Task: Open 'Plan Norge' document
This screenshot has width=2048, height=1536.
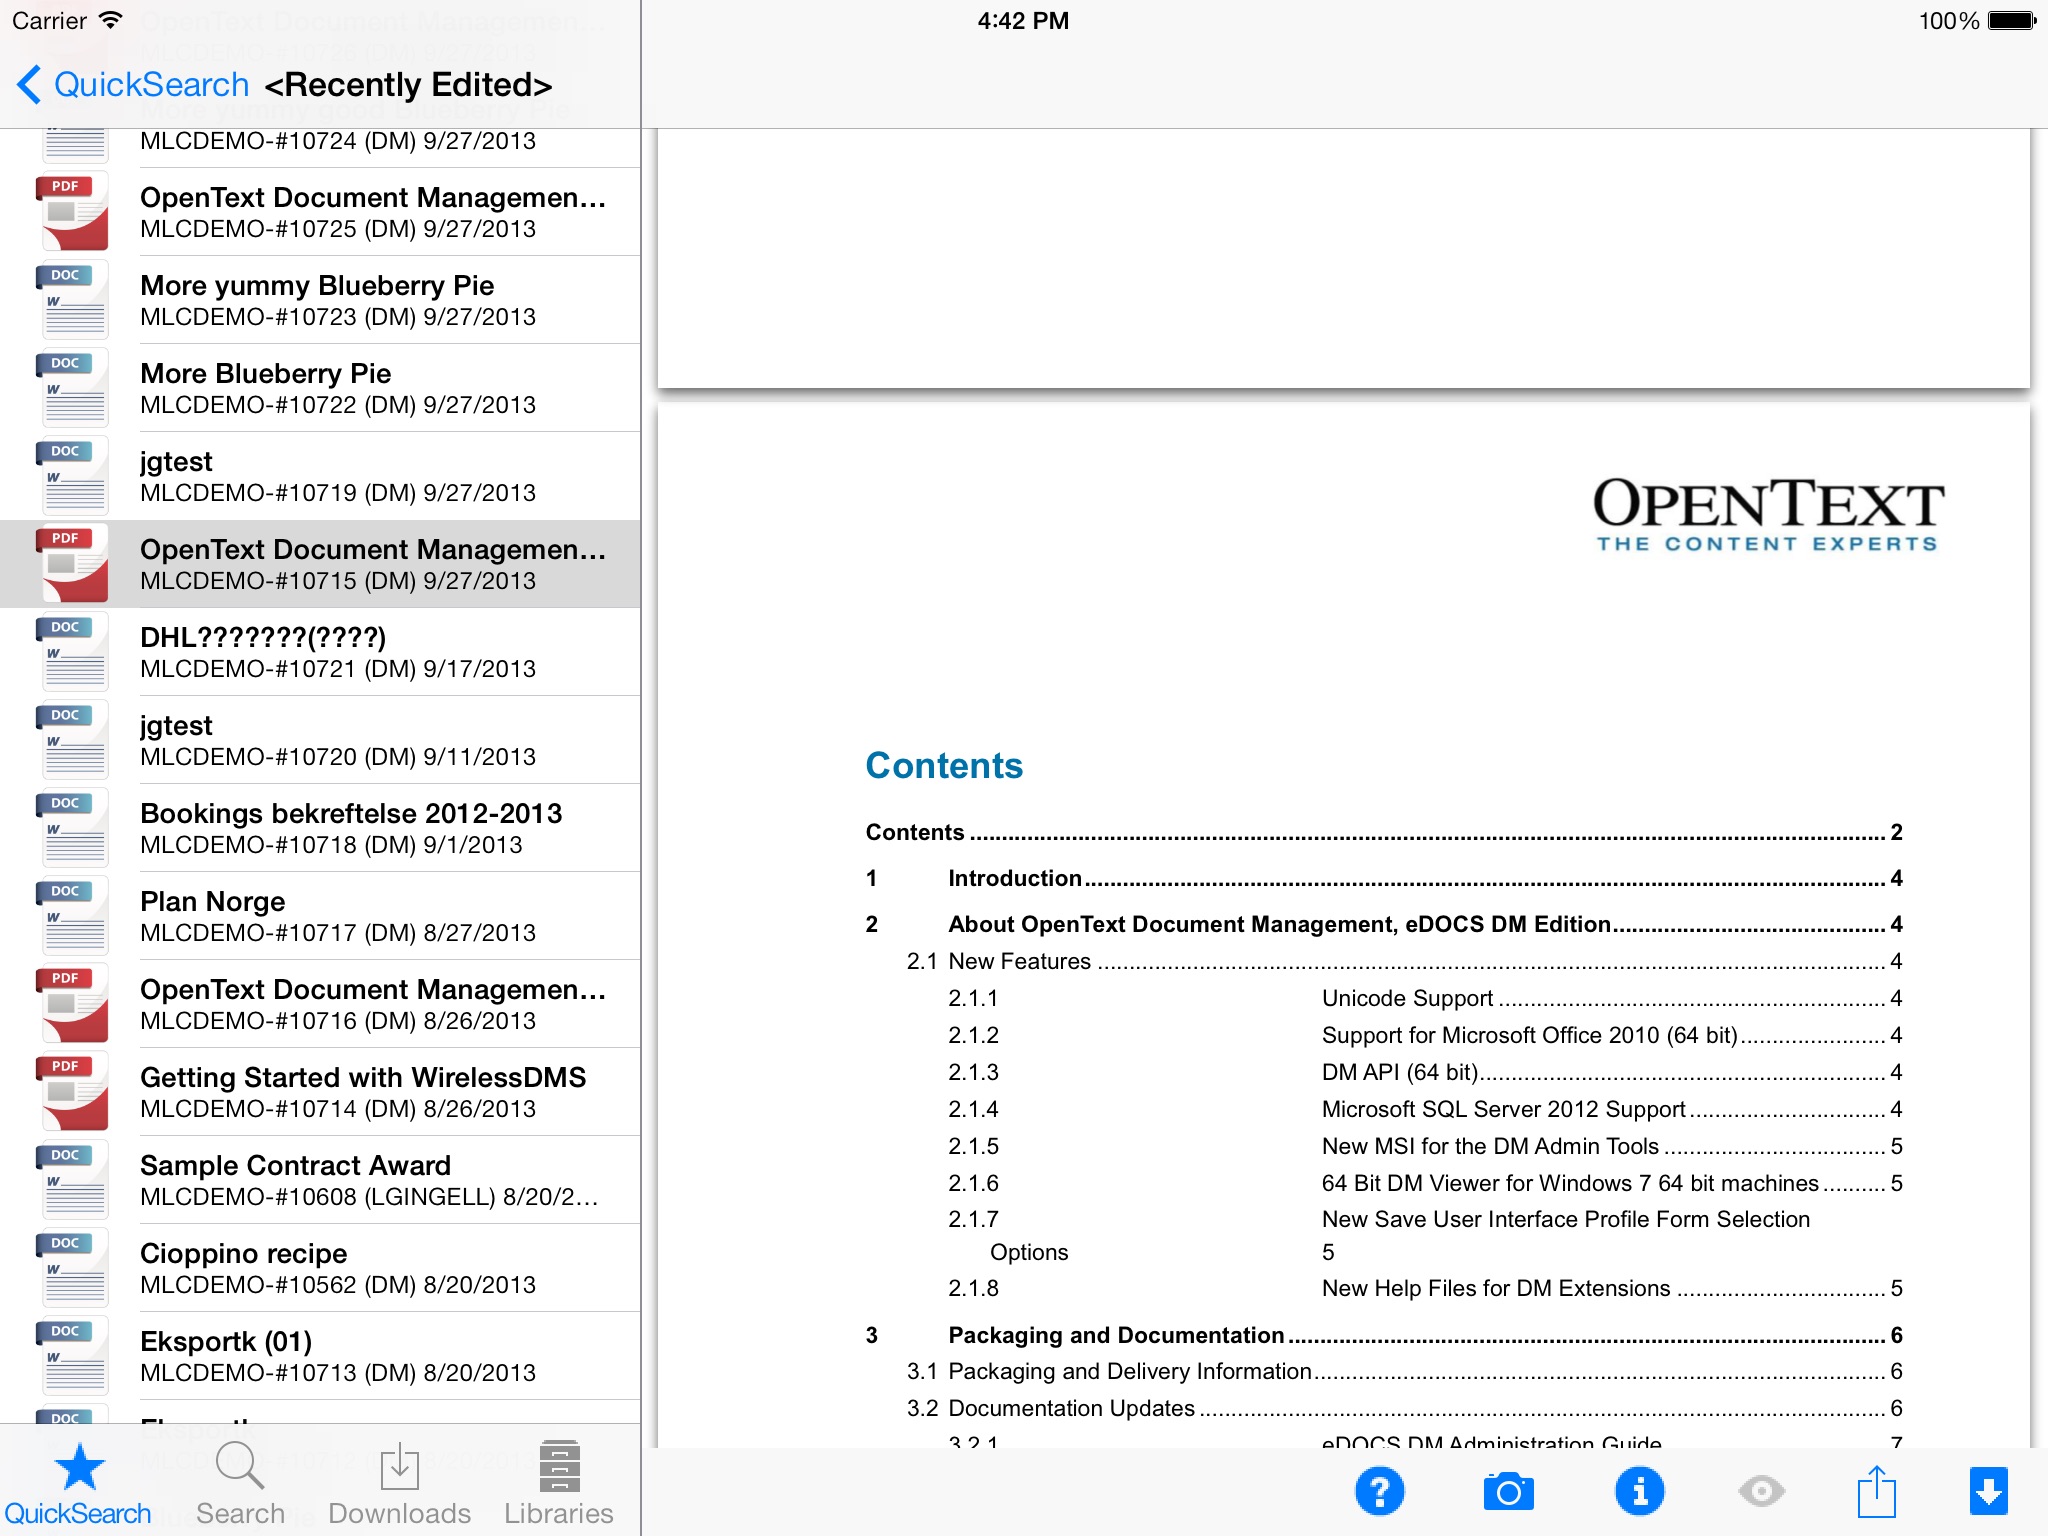Action: pos(320,916)
